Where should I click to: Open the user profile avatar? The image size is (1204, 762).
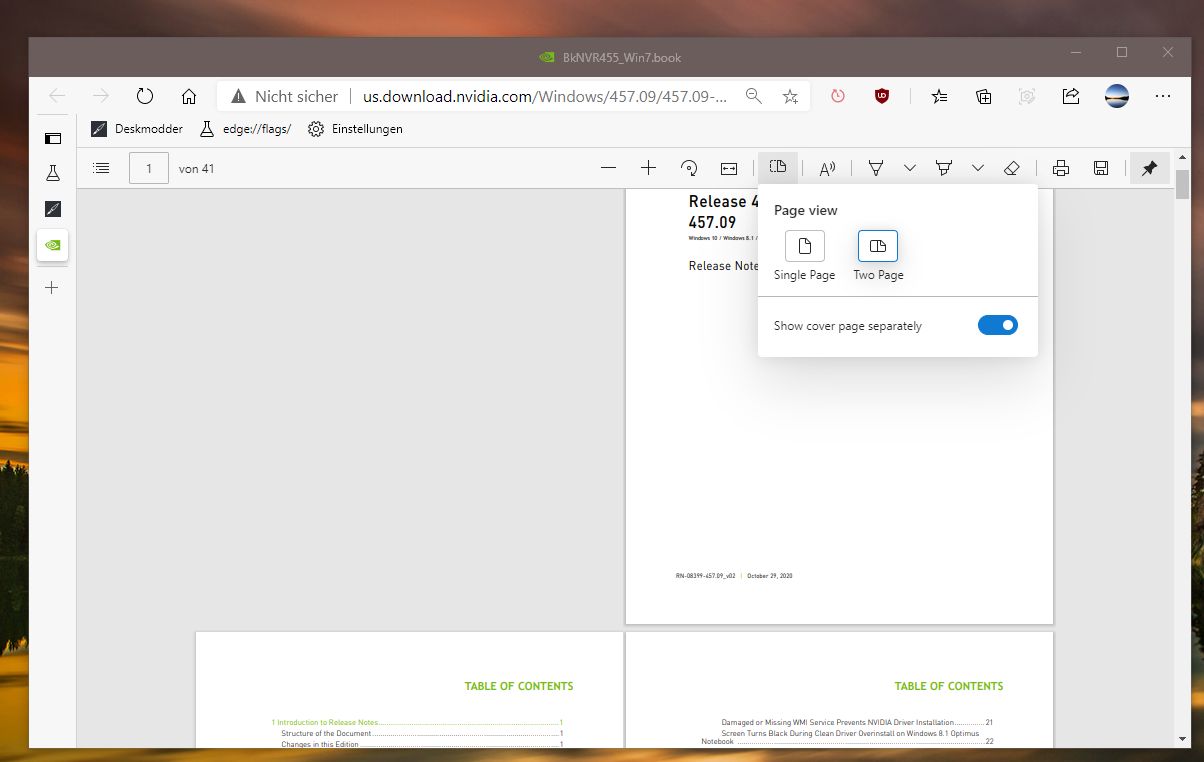pos(1116,96)
